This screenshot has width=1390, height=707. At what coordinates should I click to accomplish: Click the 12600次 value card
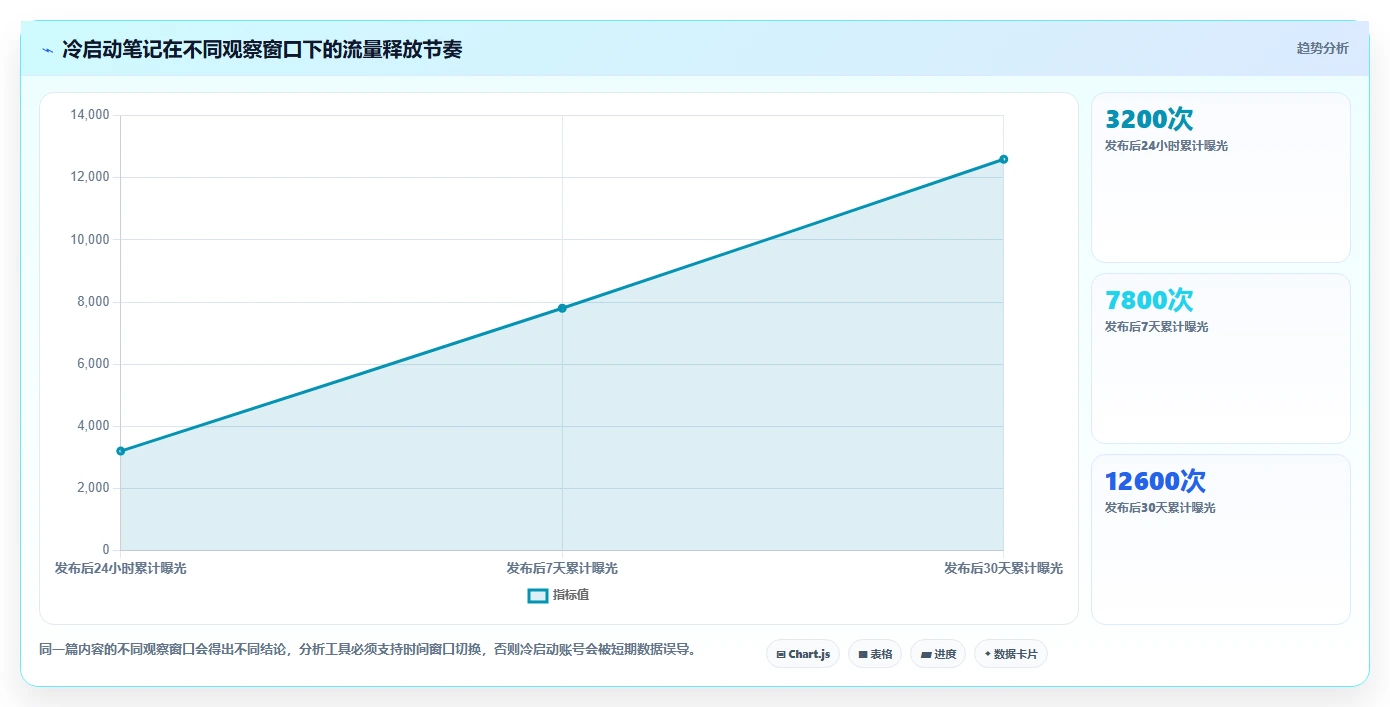[x=1220, y=540]
